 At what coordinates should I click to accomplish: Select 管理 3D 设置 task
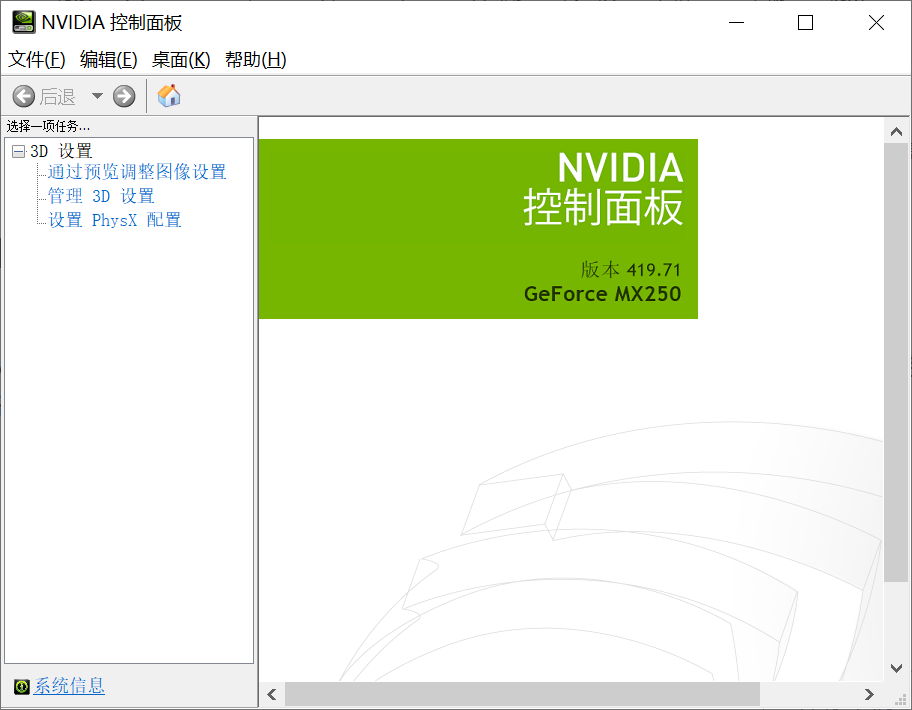[x=101, y=196]
